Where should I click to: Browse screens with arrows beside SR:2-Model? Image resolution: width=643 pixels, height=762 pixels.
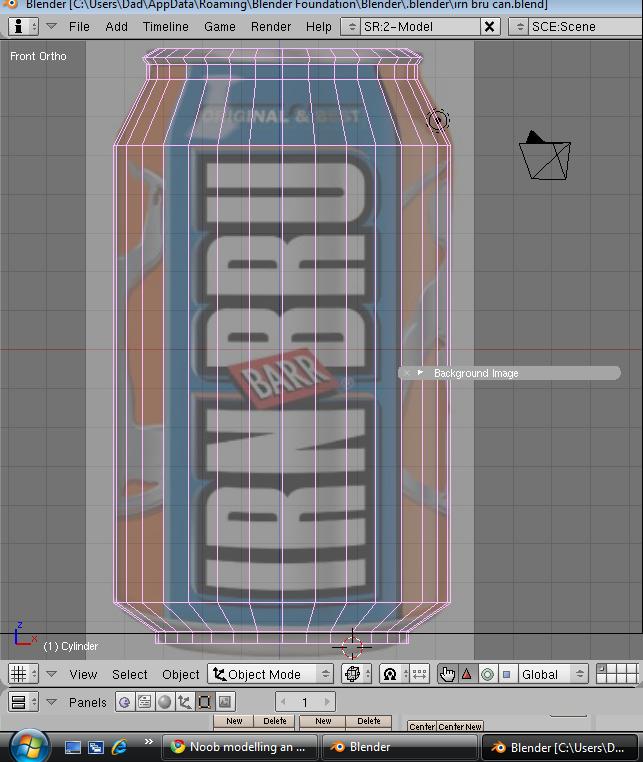click(351, 26)
